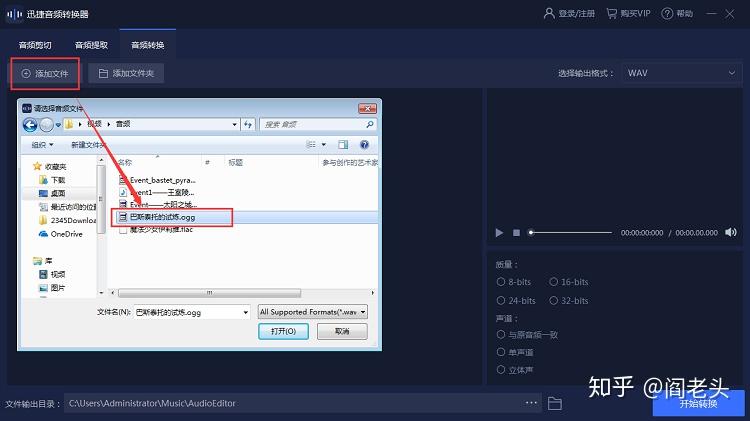Click the 购买VIP cart link
Screen dimensions: 750x421
point(629,13)
